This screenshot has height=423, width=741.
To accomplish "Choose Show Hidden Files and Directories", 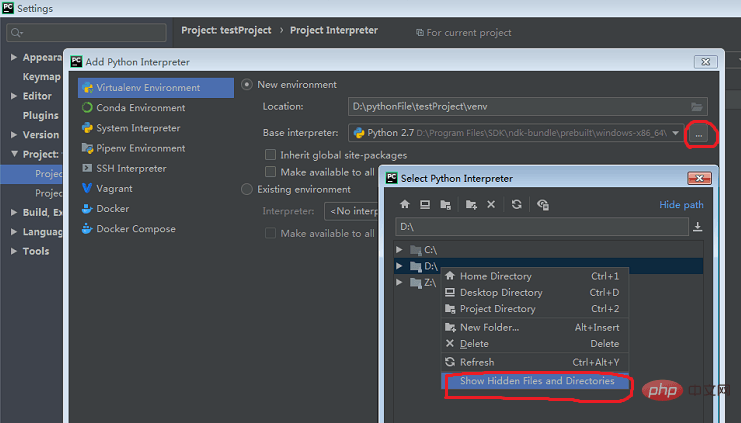I will pos(534,381).
